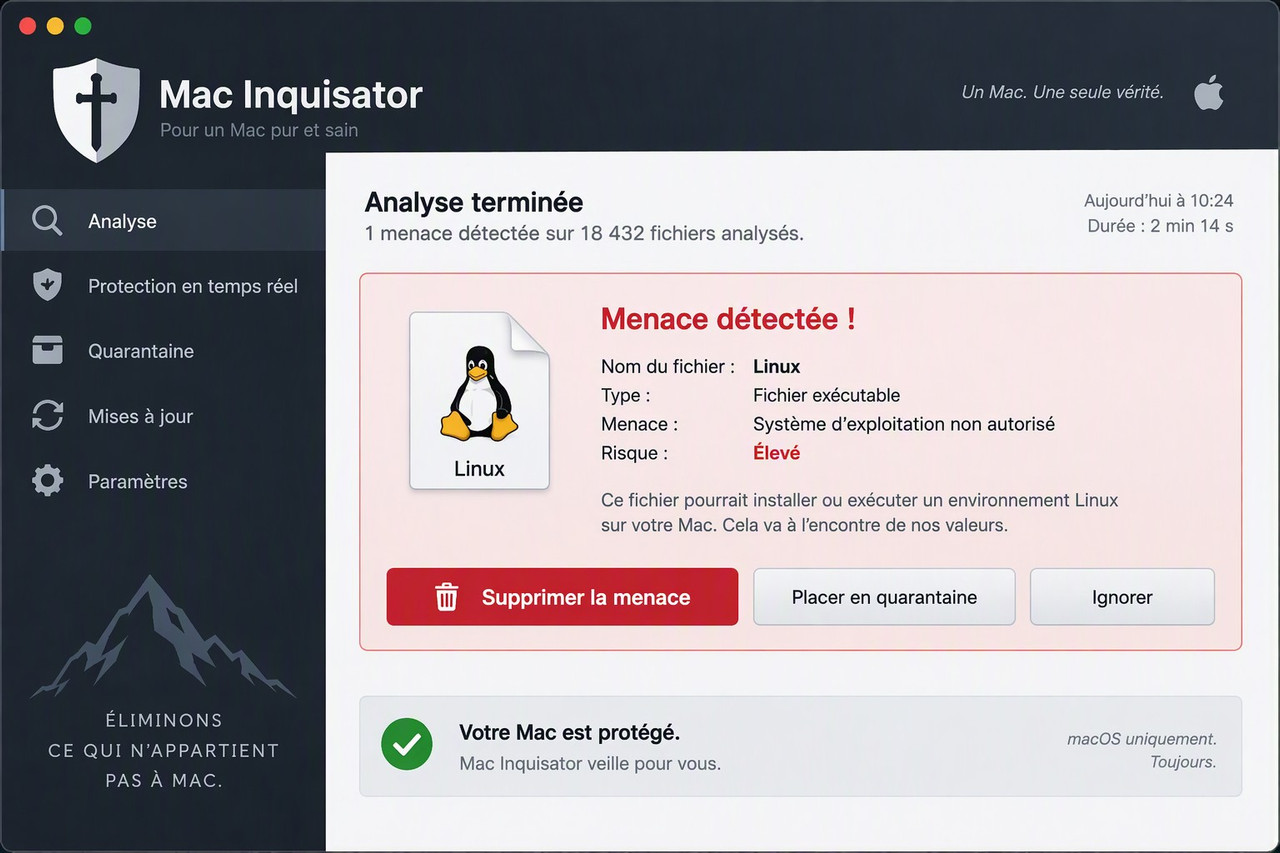This screenshot has width=1280, height=853.
Task: Click the gear Paramètres icon
Action: (x=47, y=481)
